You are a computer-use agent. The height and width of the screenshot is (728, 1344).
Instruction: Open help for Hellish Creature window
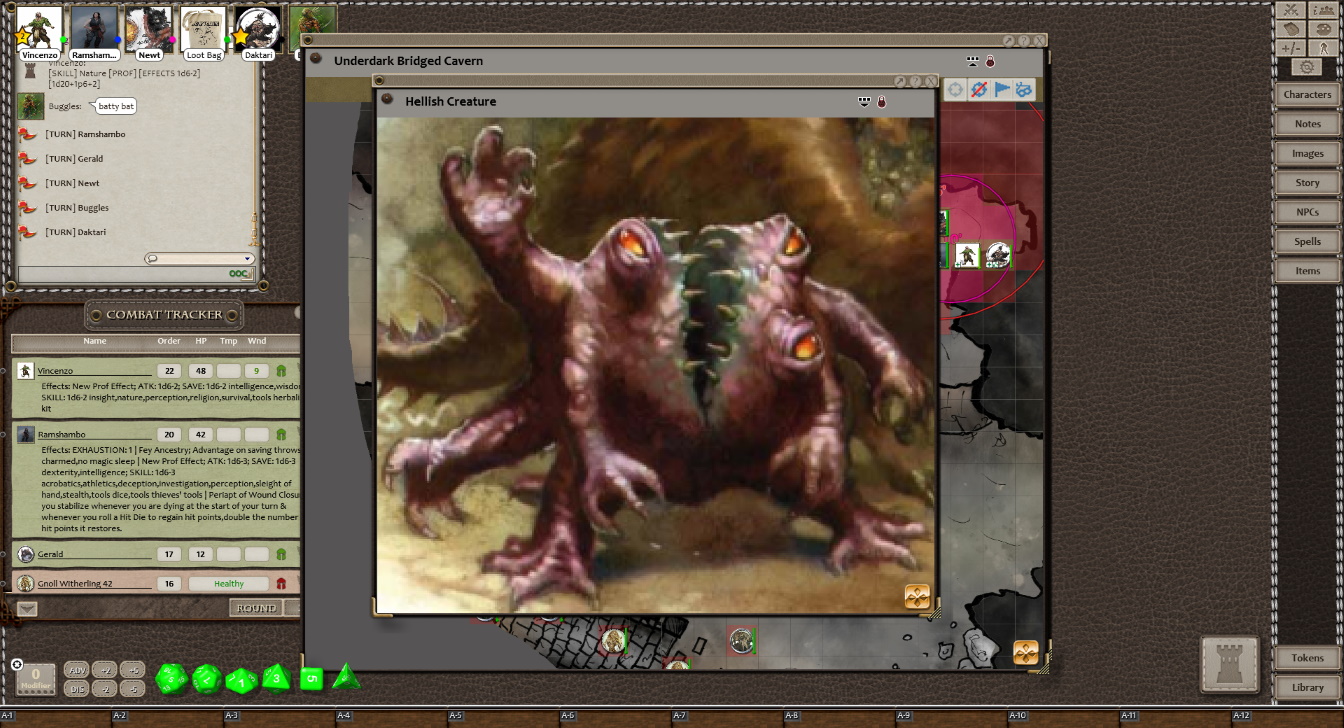click(915, 81)
